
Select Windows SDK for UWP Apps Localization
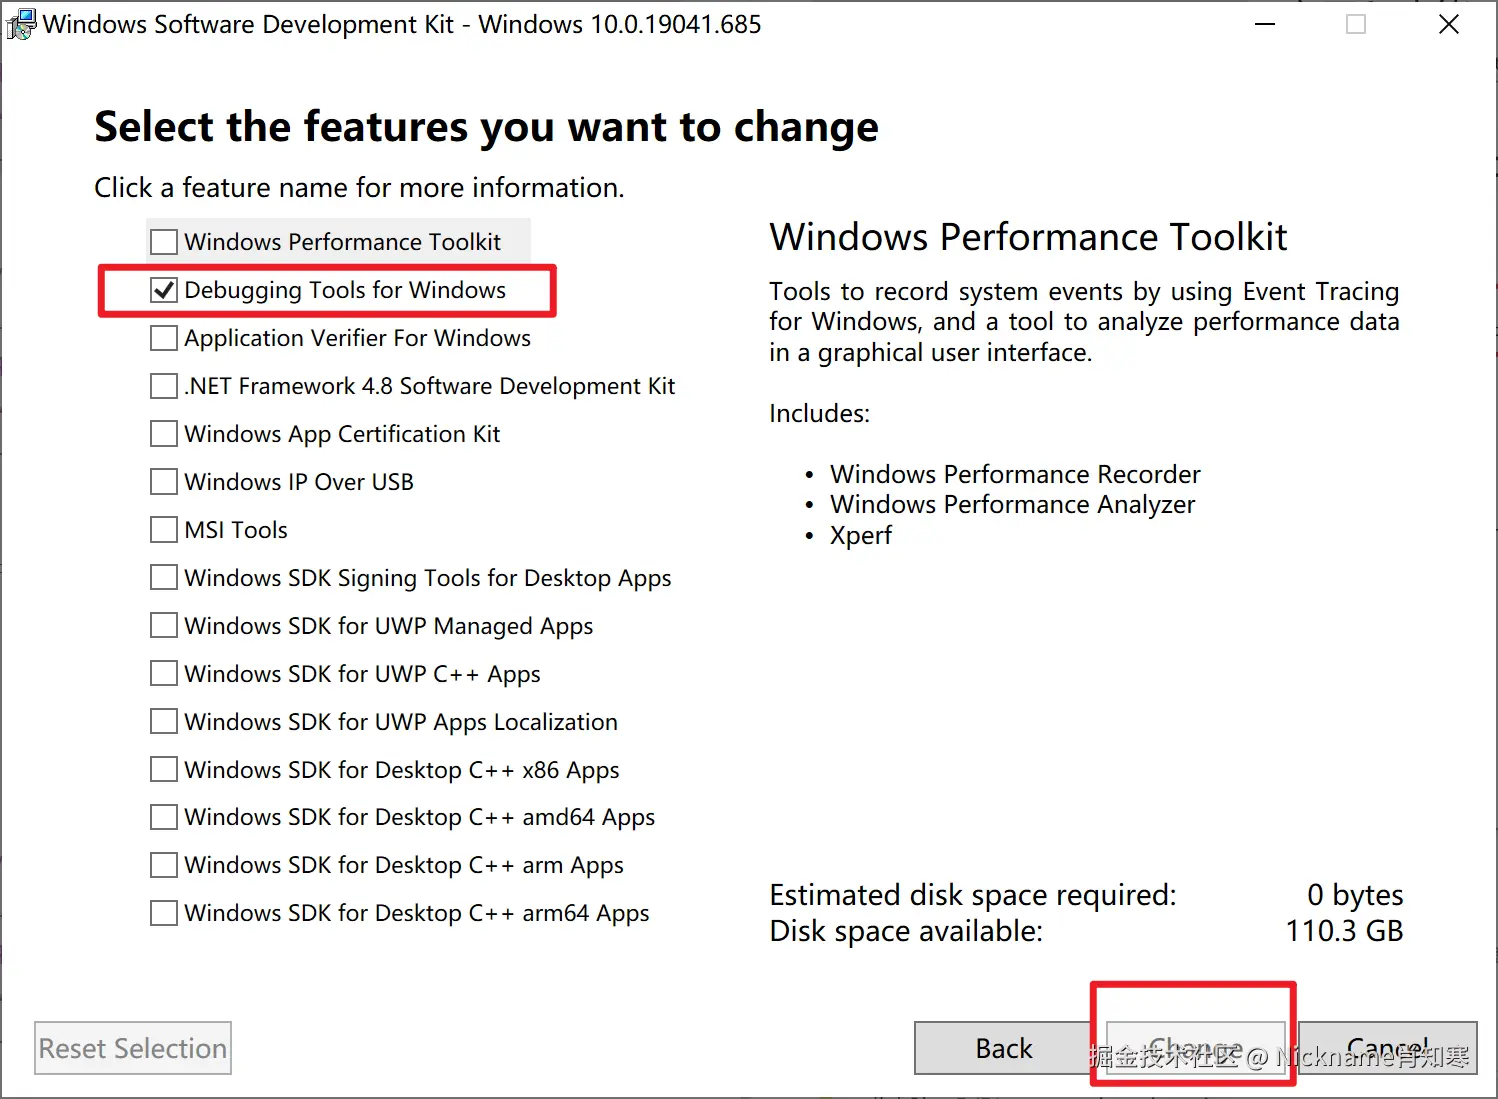164,722
